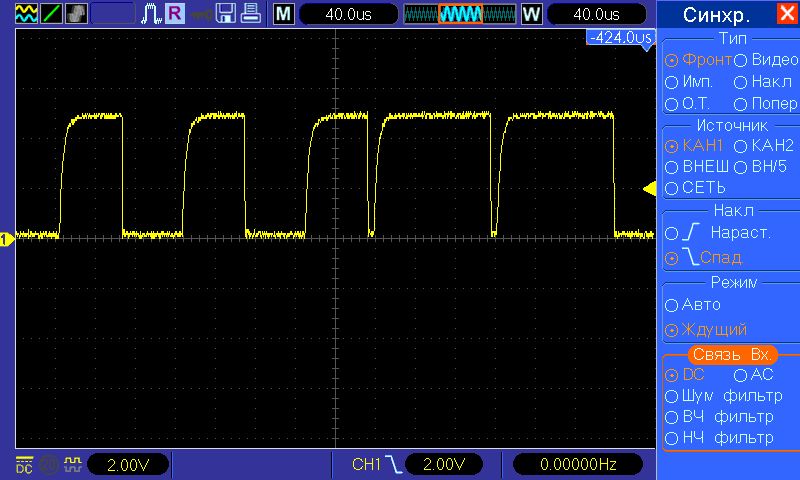Image resolution: width=800 pixels, height=480 pixels.
Task: Click the Синхр. menu title
Action: [718, 15]
